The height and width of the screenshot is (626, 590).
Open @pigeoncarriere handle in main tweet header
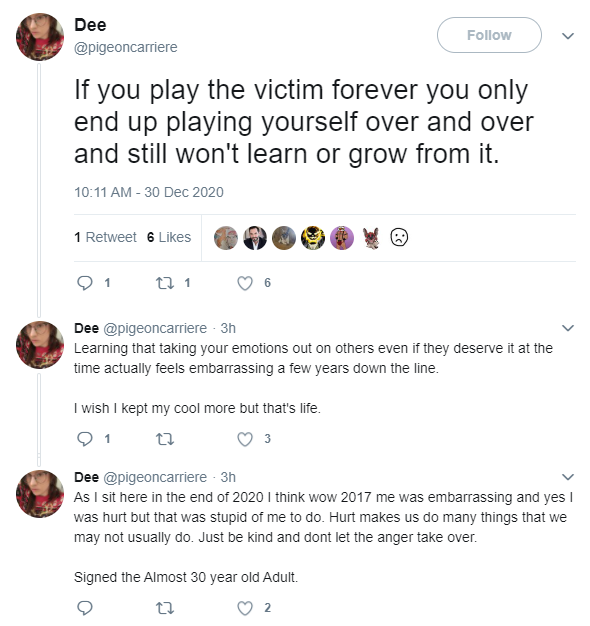point(126,47)
